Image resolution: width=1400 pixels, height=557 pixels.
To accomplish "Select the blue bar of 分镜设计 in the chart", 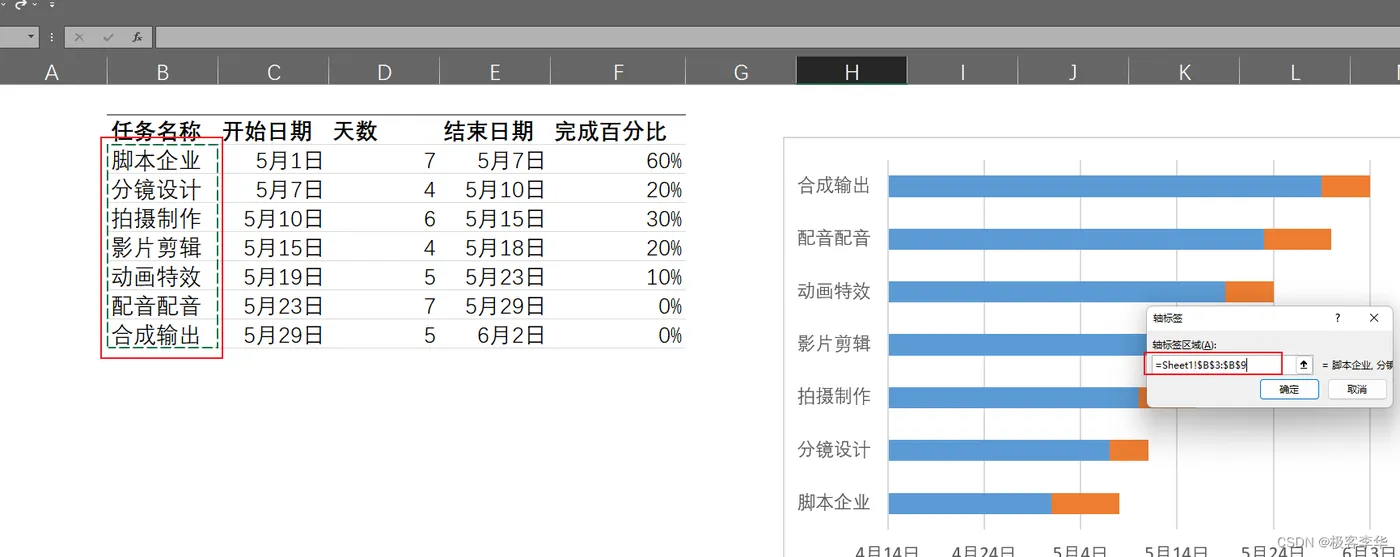I will (x=999, y=450).
